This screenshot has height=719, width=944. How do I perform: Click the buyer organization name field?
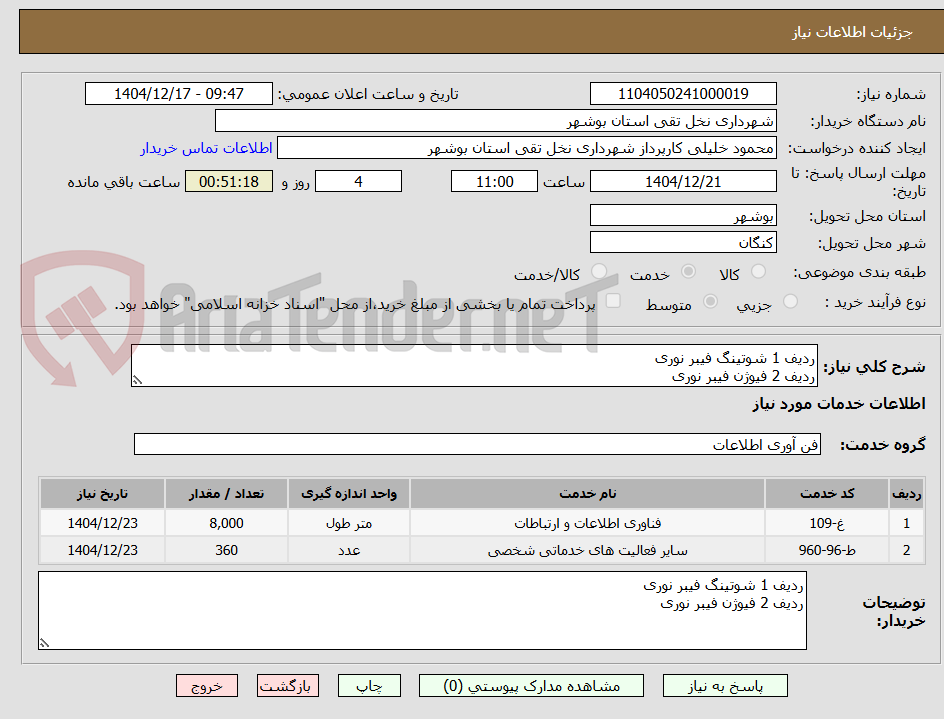click(495, 121)
